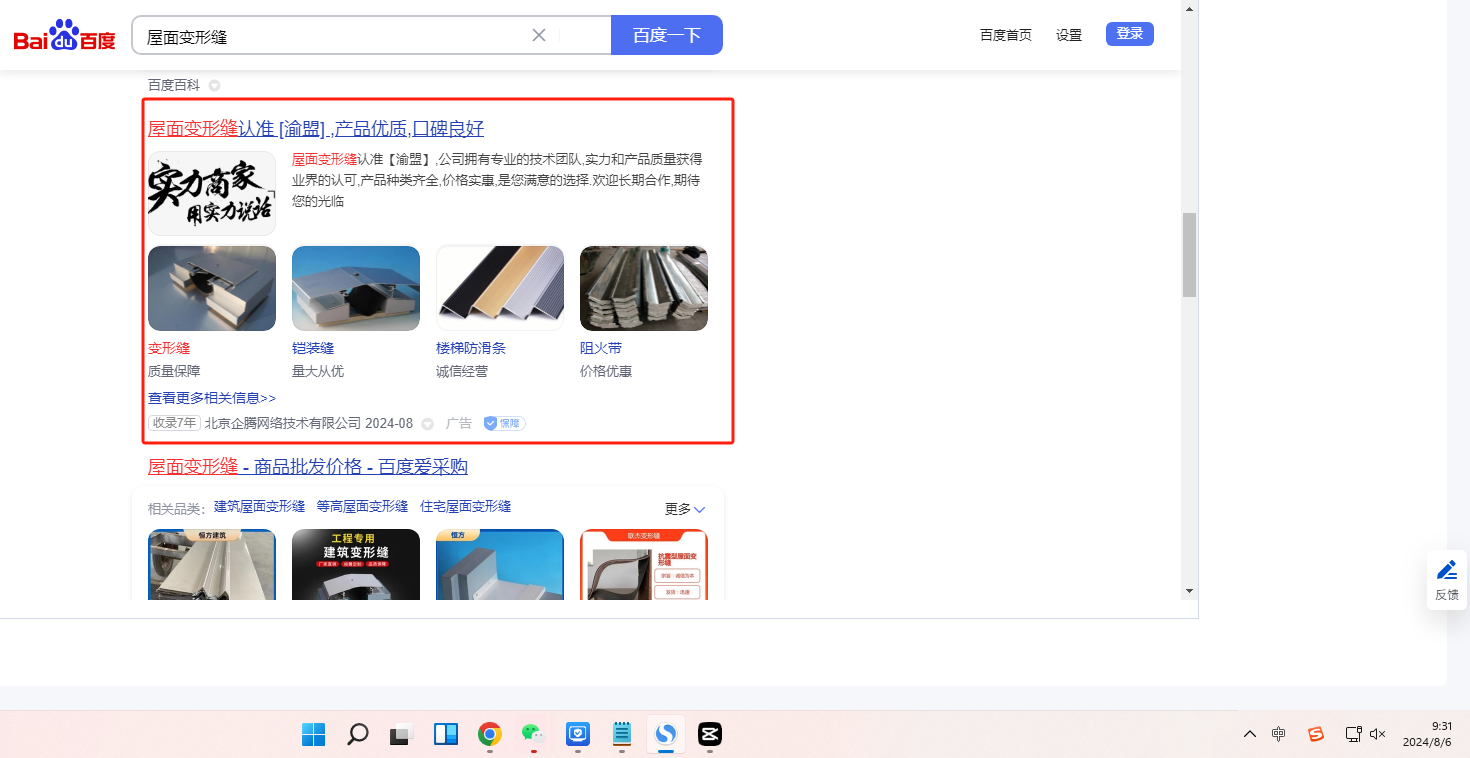This screenshot has height=758, width=1470.
Task: Show hidden system tray icons
Action: 1250,734
